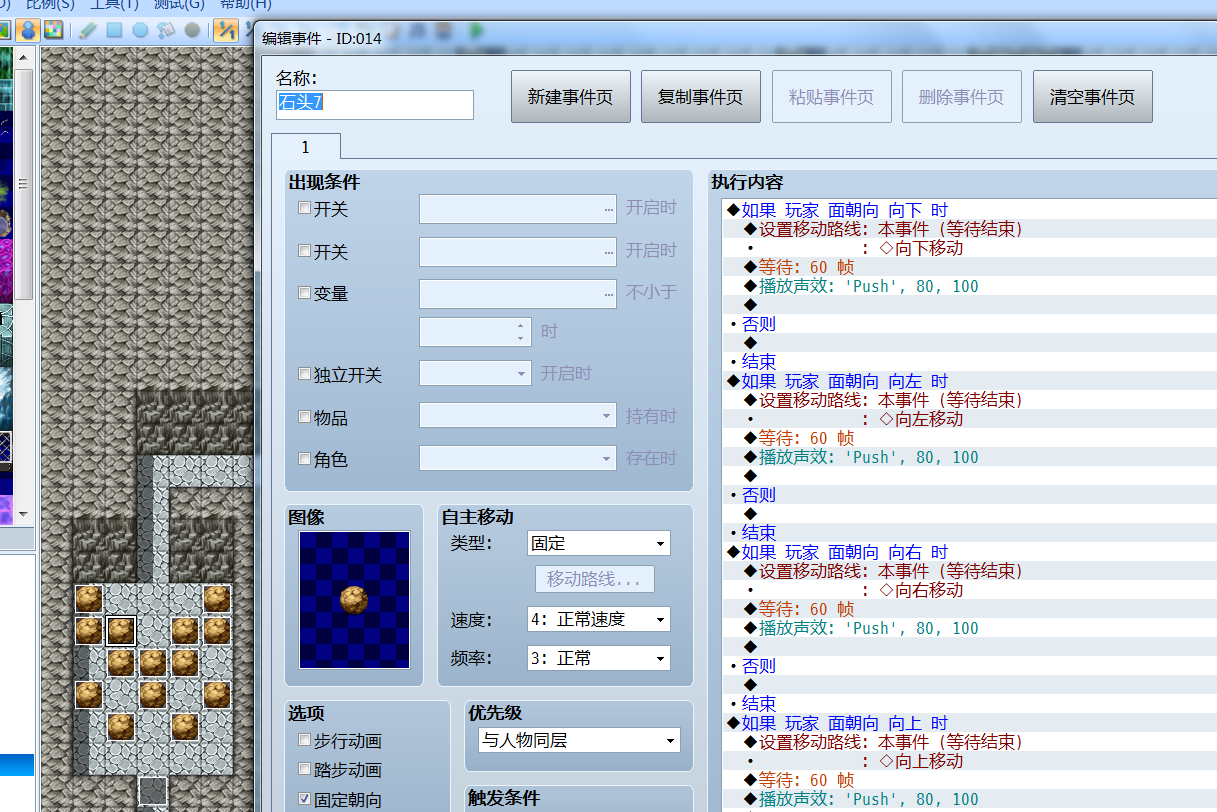Select the pencil drawing tool
Viewport: 1217px width, 812px height.
(x=88, y=30)
